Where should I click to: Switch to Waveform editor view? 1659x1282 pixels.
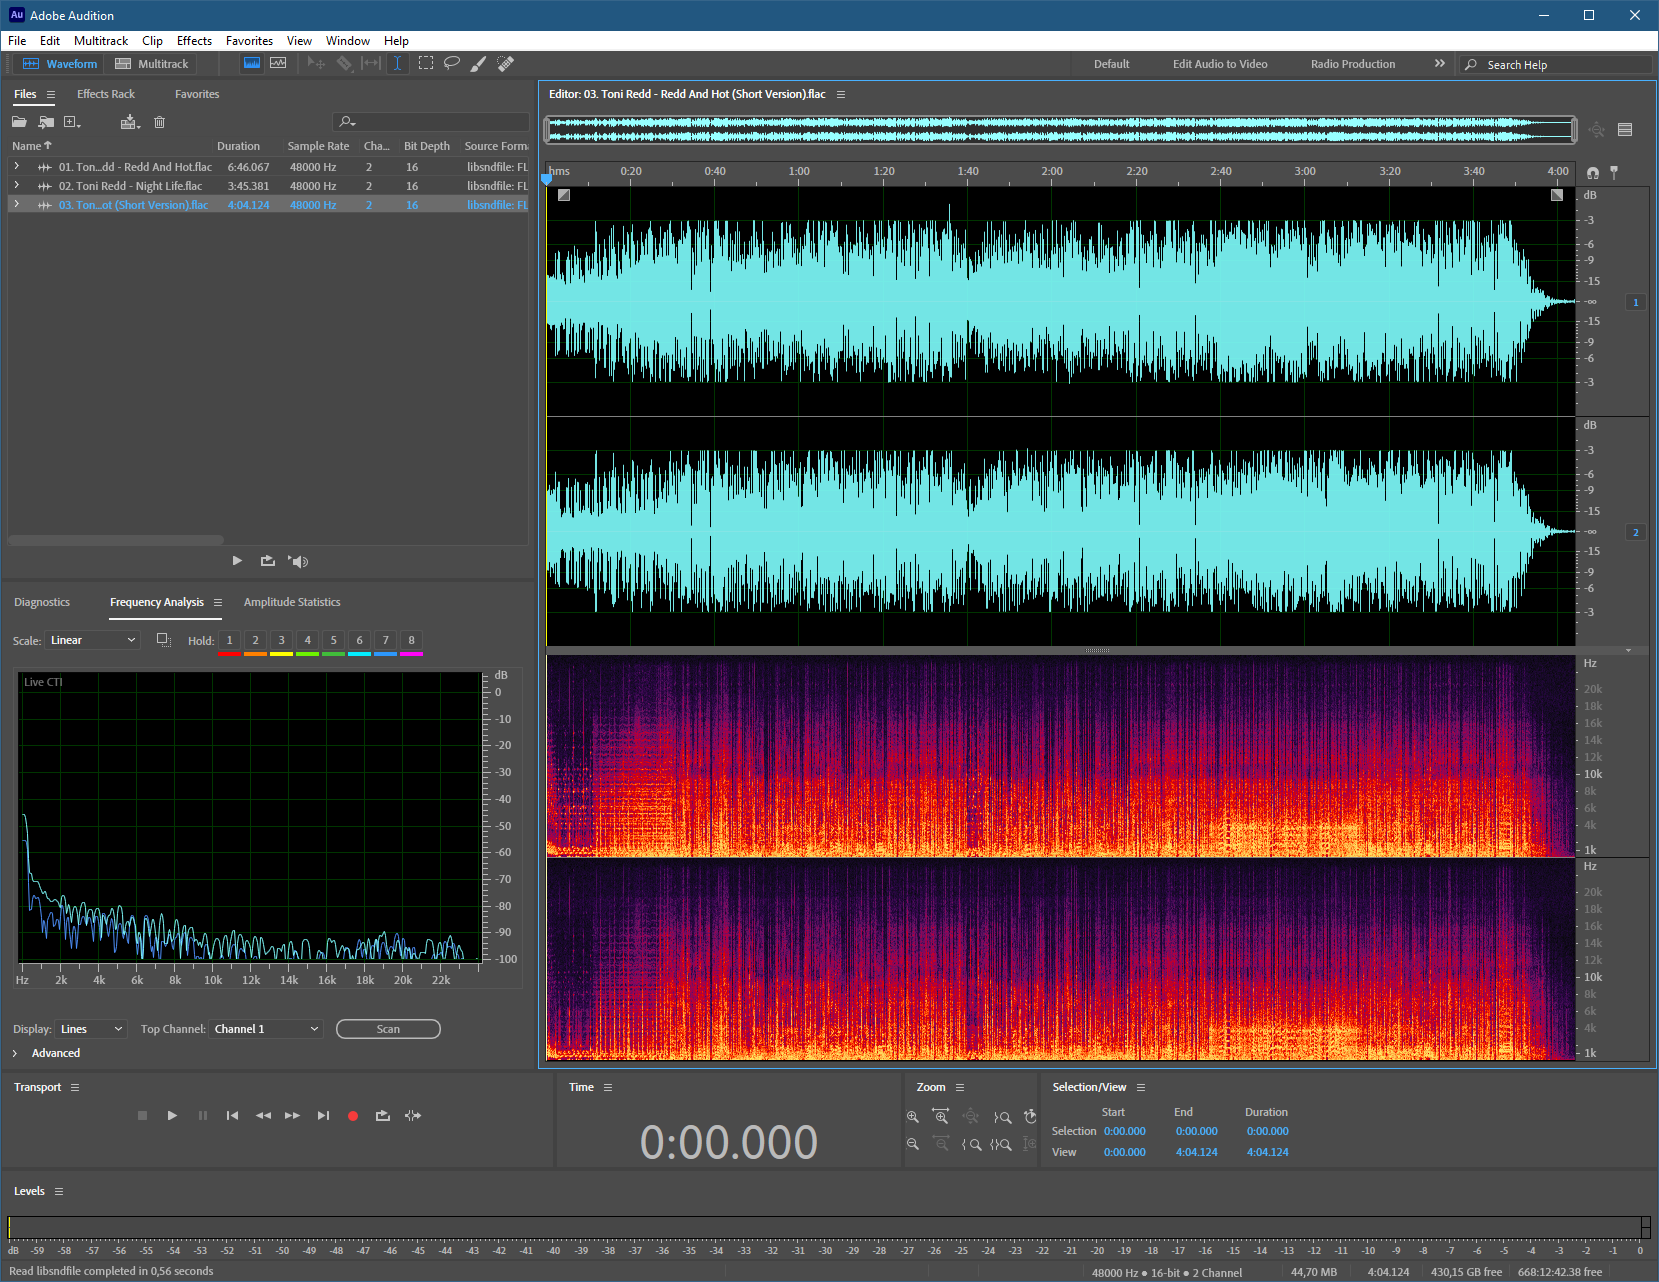point(61,63)
